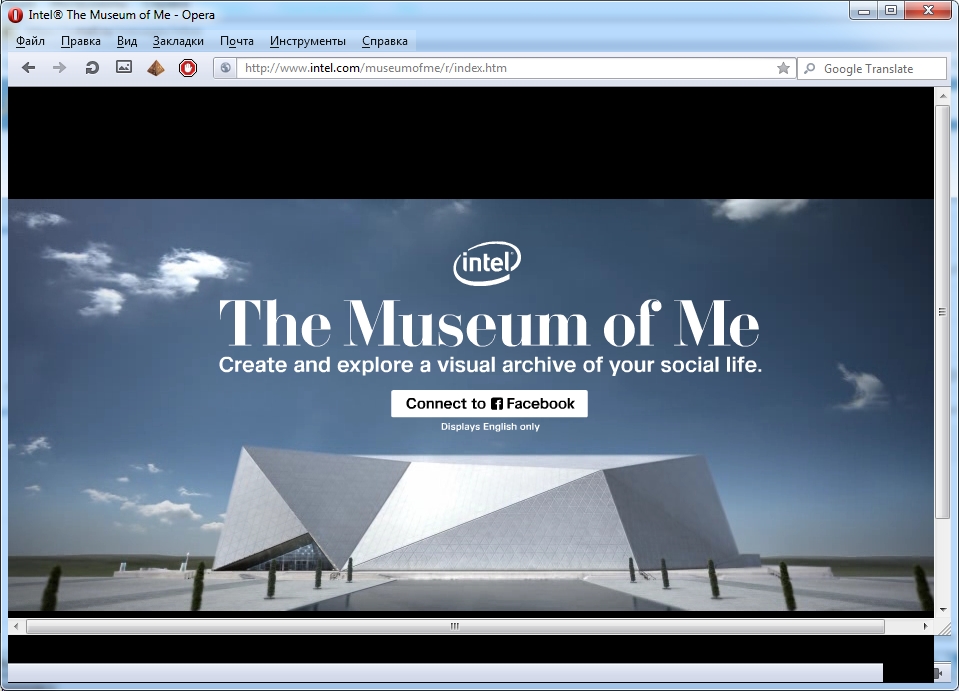Click the Google Translate search field

[880, 69]
